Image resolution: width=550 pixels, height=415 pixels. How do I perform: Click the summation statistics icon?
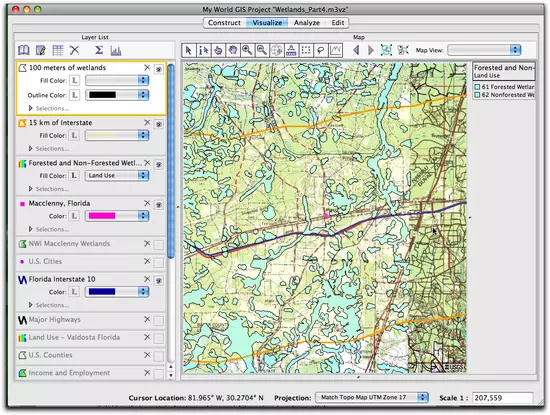pyautogui.click(x=99, y=51)
